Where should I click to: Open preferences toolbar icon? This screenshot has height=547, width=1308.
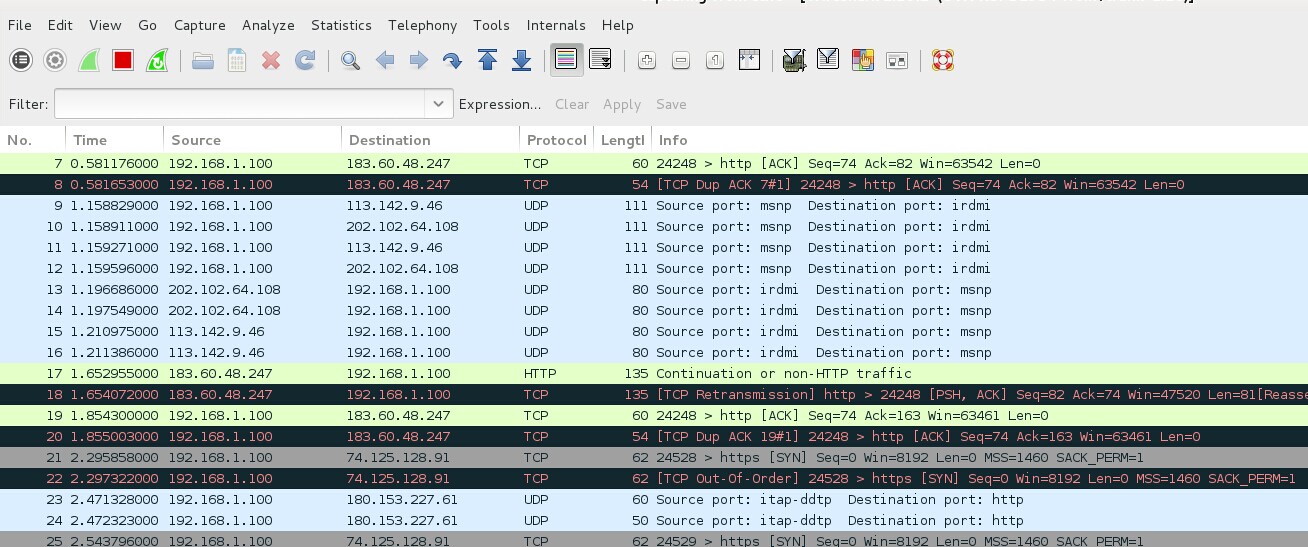[896, 61]
